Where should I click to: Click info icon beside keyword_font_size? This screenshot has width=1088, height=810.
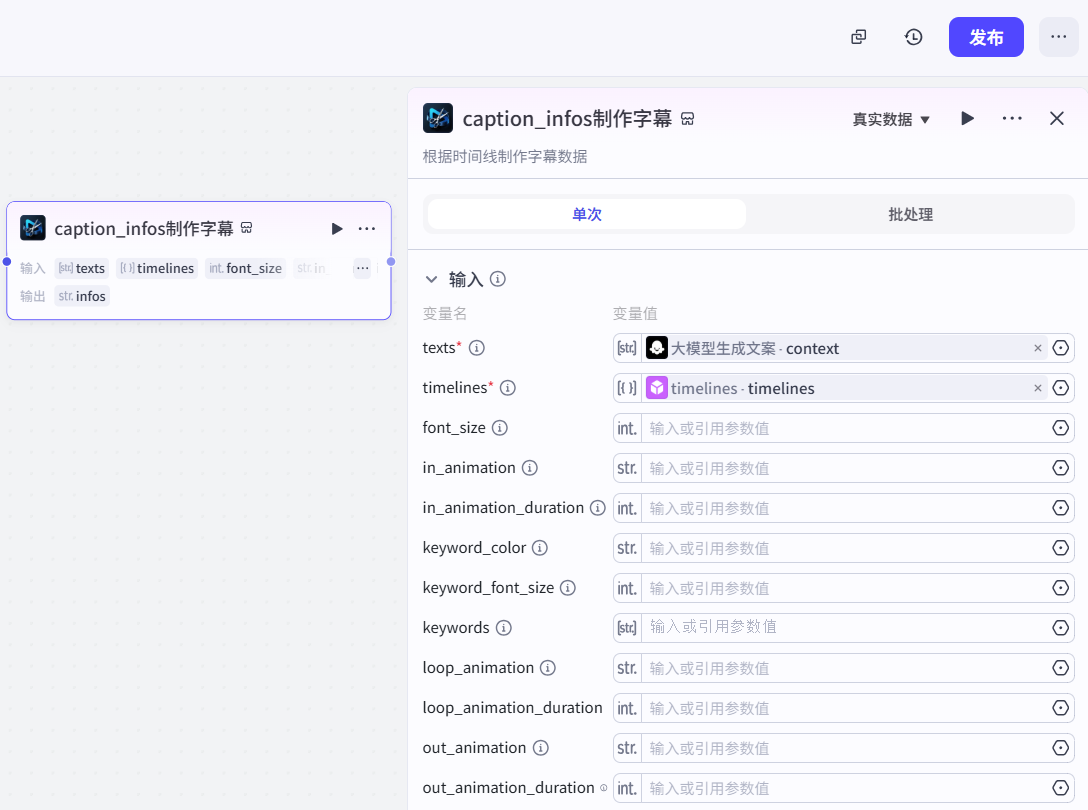(568, 588)
